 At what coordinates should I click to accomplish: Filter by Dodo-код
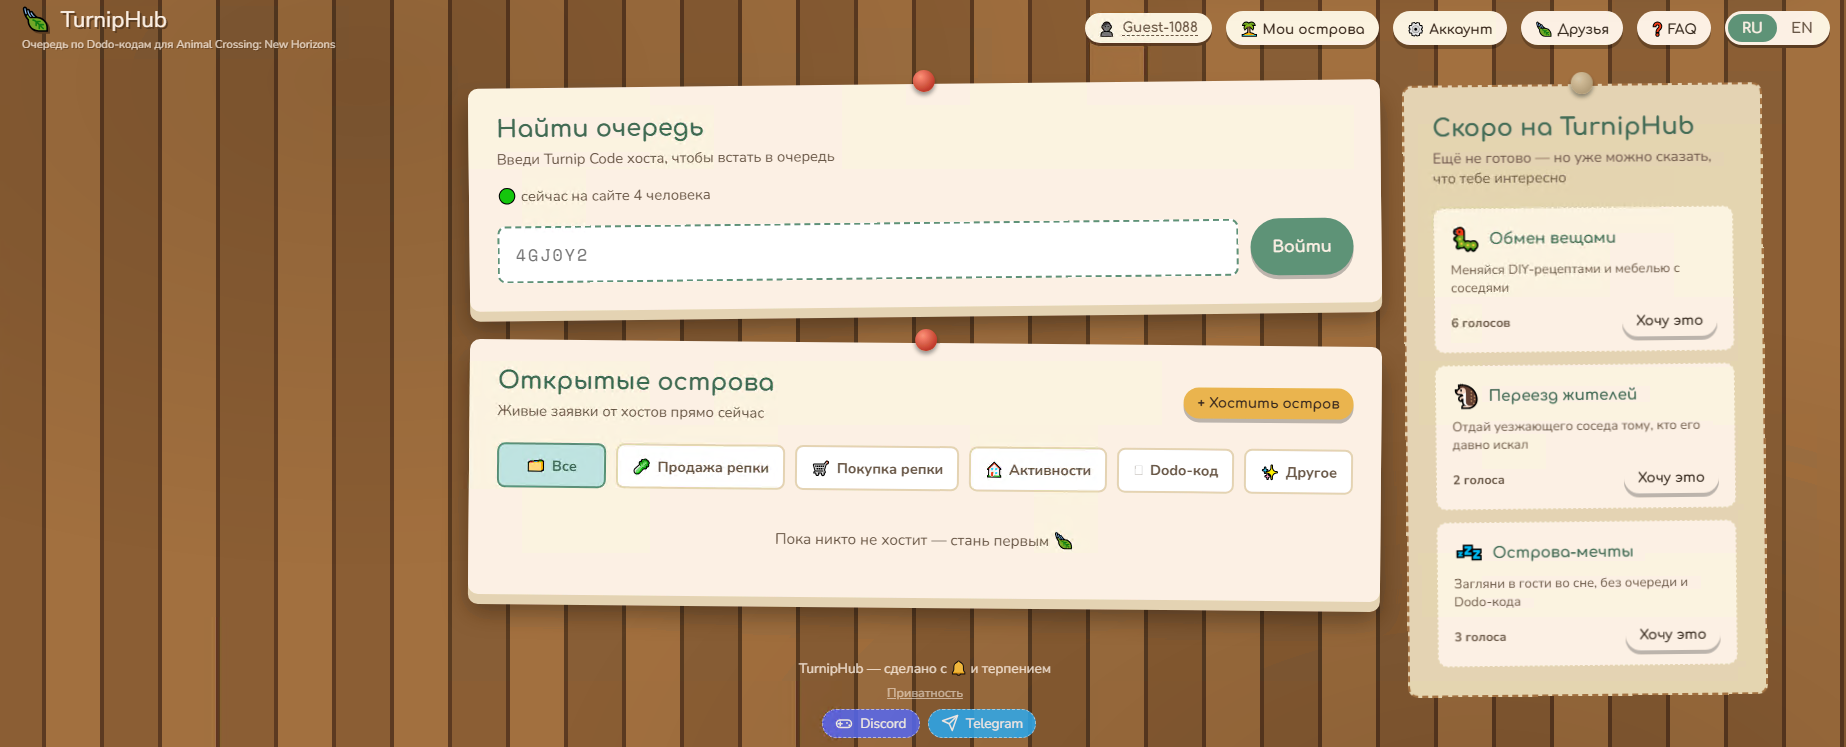1175,471
